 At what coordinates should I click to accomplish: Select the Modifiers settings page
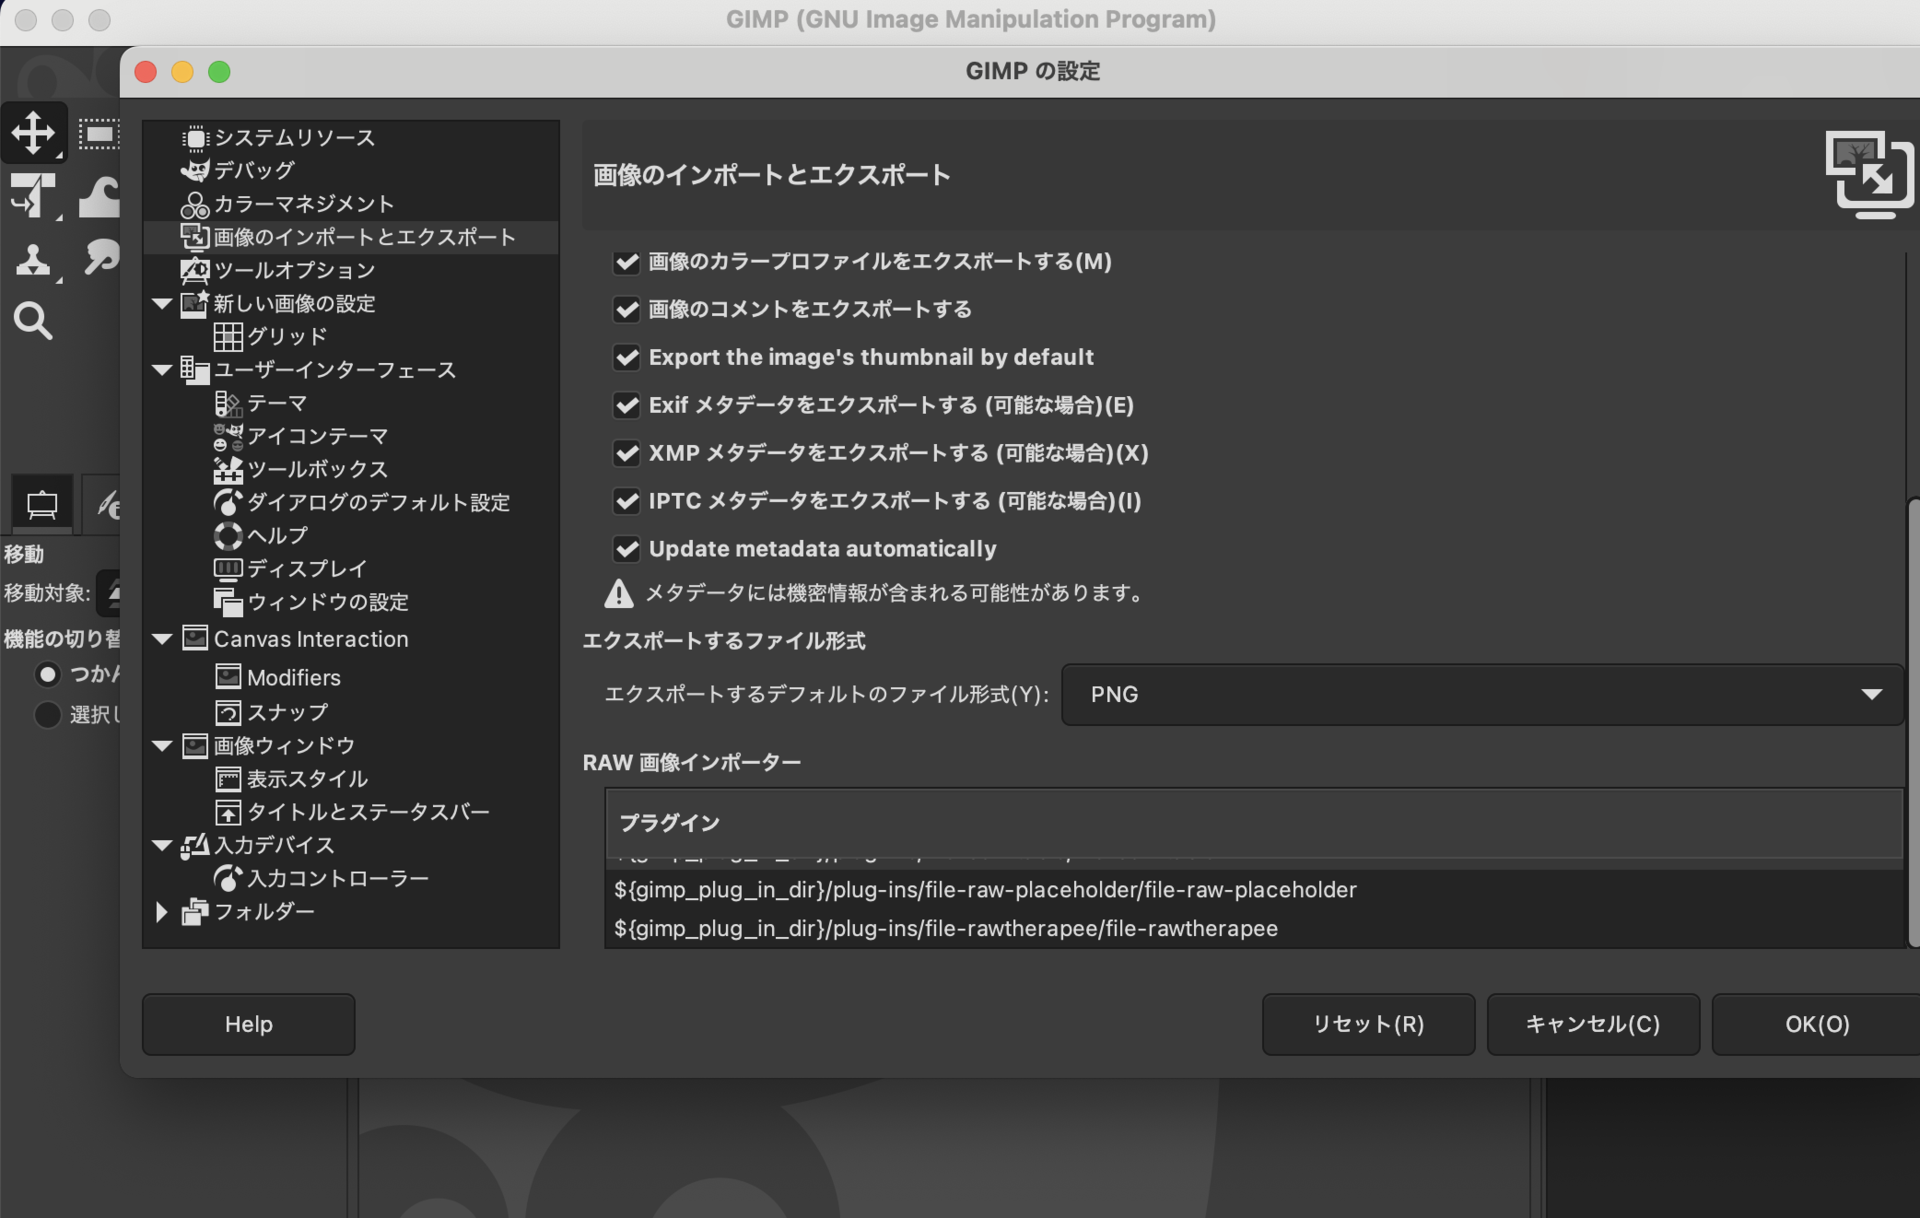(293, 678)
